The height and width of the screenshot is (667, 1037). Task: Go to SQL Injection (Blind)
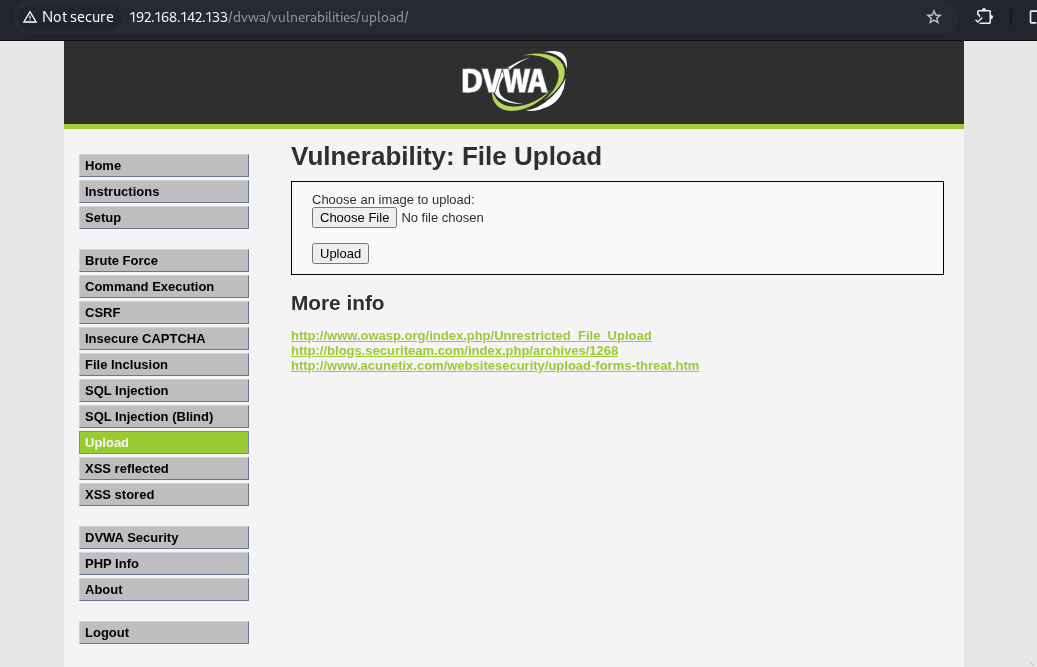(164, 416)
